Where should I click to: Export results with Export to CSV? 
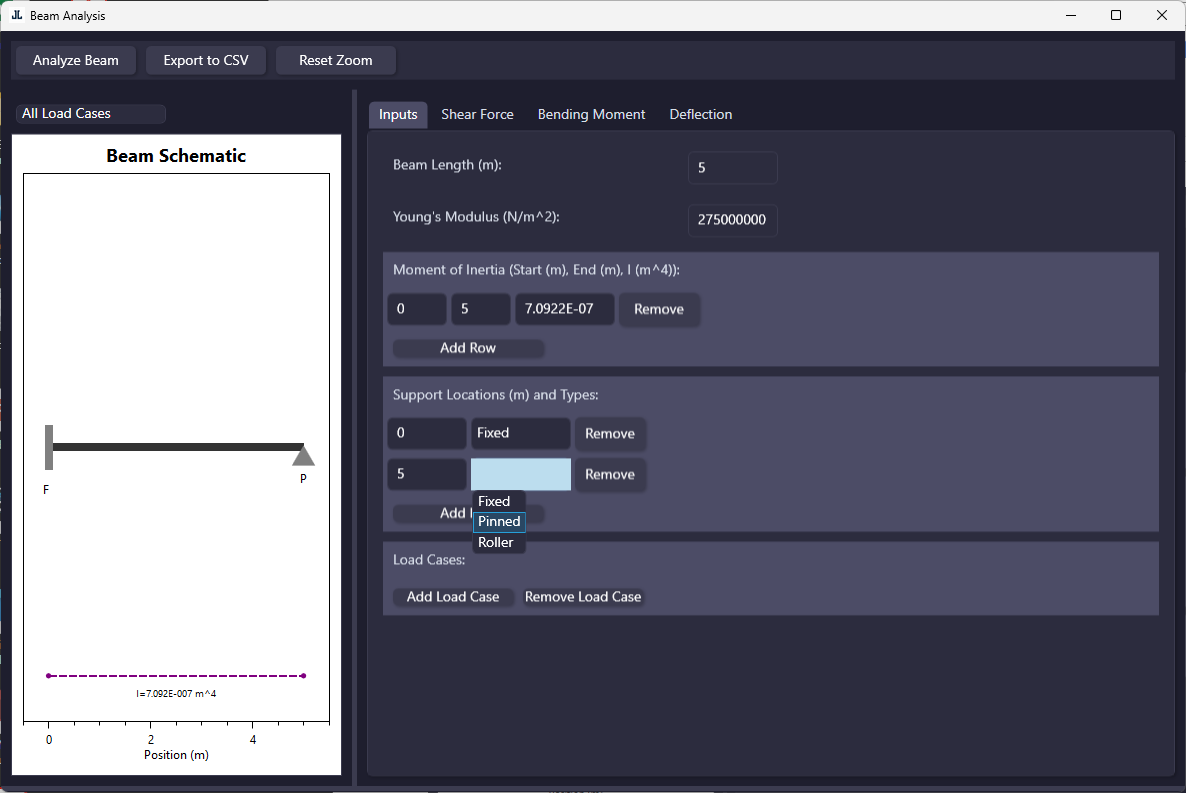pyautogui.click(x=206, y=60)
